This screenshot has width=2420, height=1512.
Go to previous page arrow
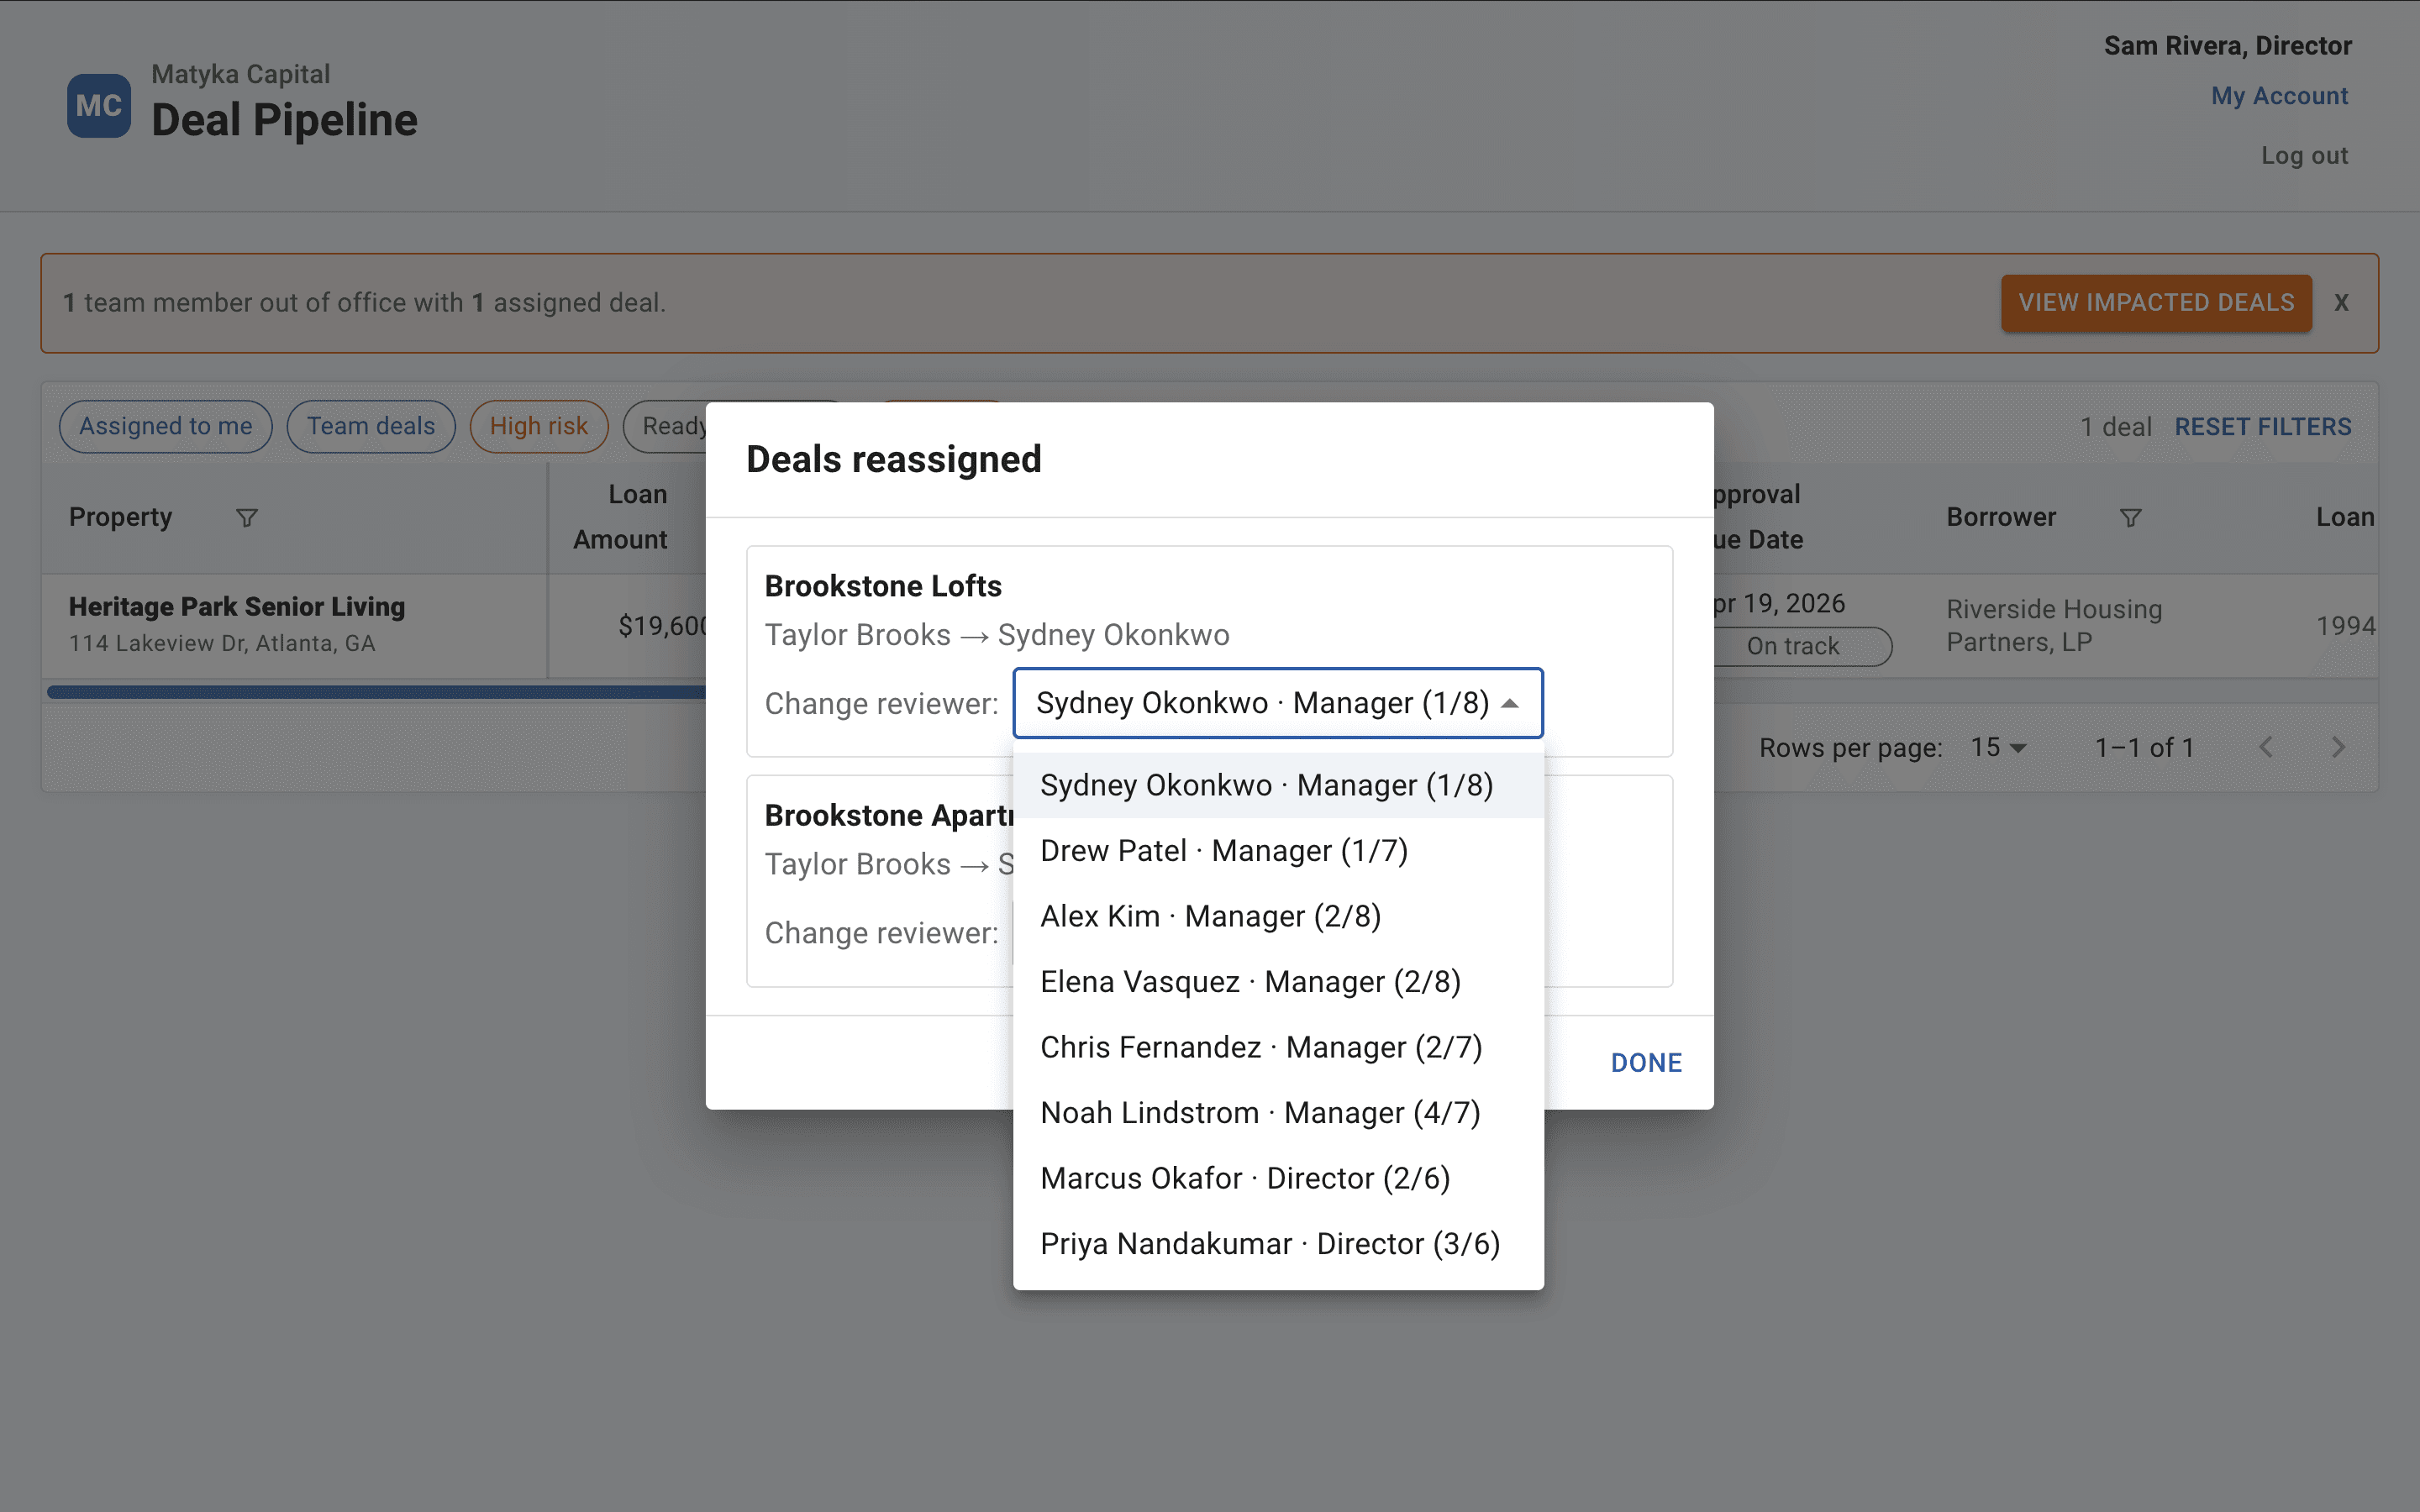(x=2266, y=747)
